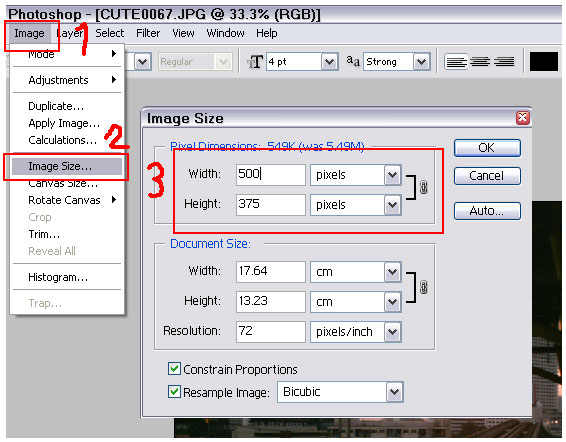Screen dimensions: 566x442
Task: Open the Strong anti-aliasing dropdown
Action: pyautogui.click(x=422, y=62)
